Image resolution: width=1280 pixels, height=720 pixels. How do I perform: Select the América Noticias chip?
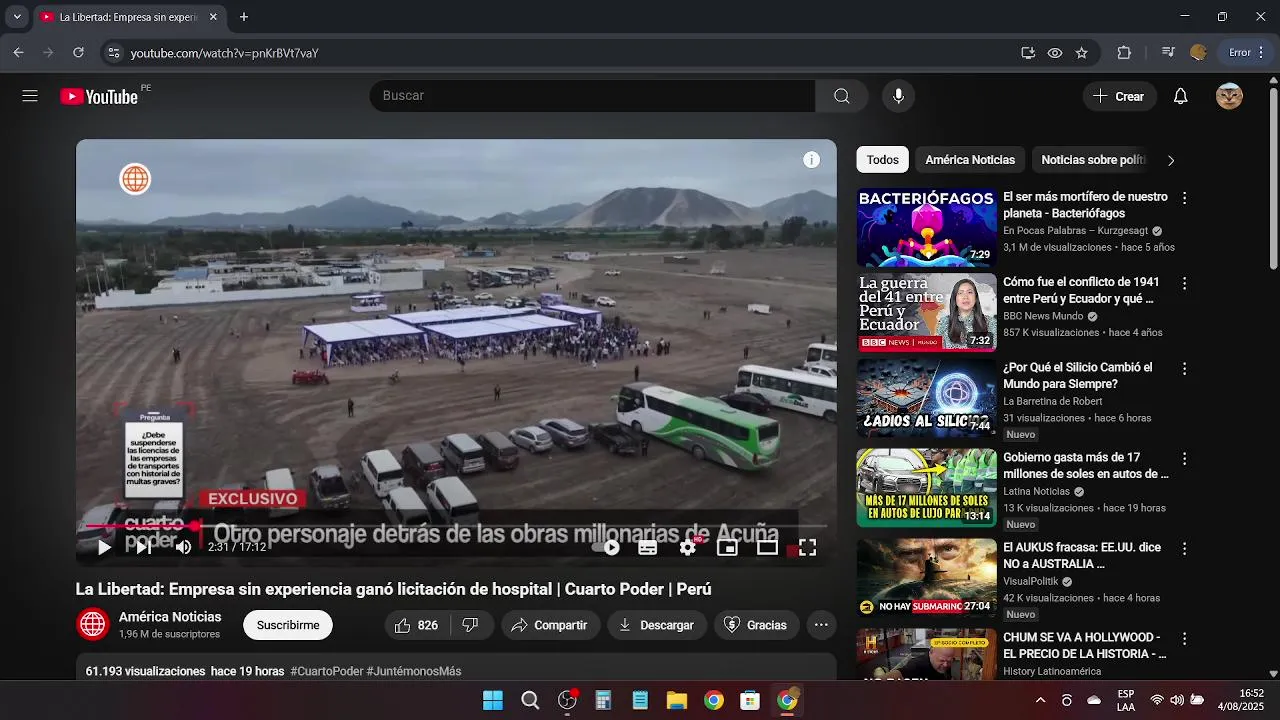coord(970,160)
